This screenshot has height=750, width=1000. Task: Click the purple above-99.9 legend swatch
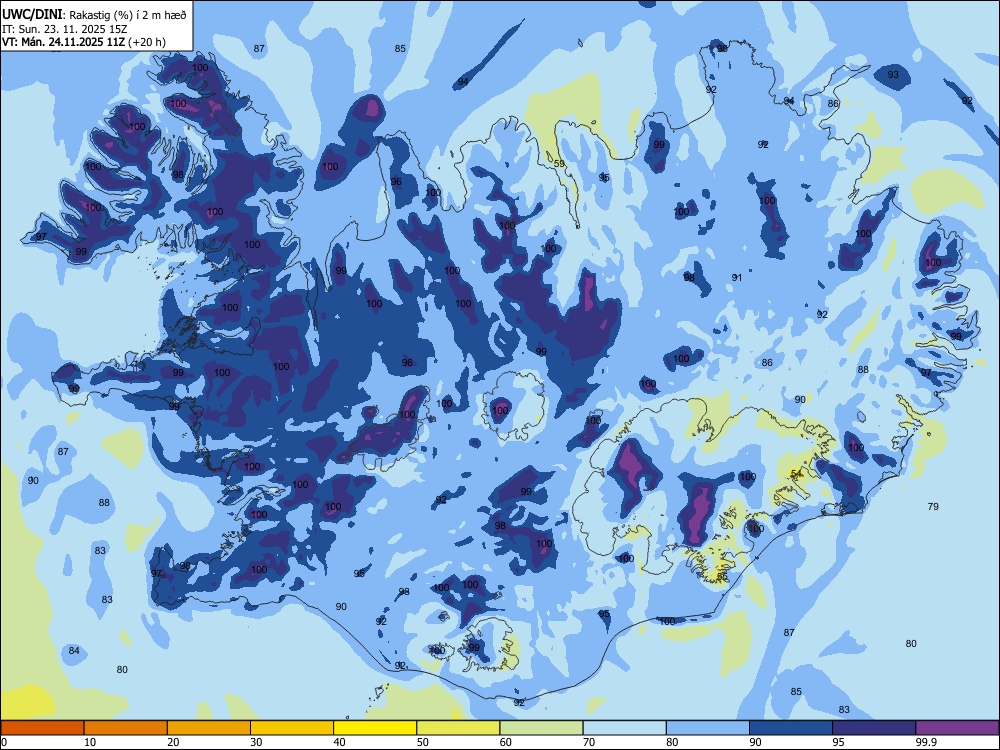(957, 728)
